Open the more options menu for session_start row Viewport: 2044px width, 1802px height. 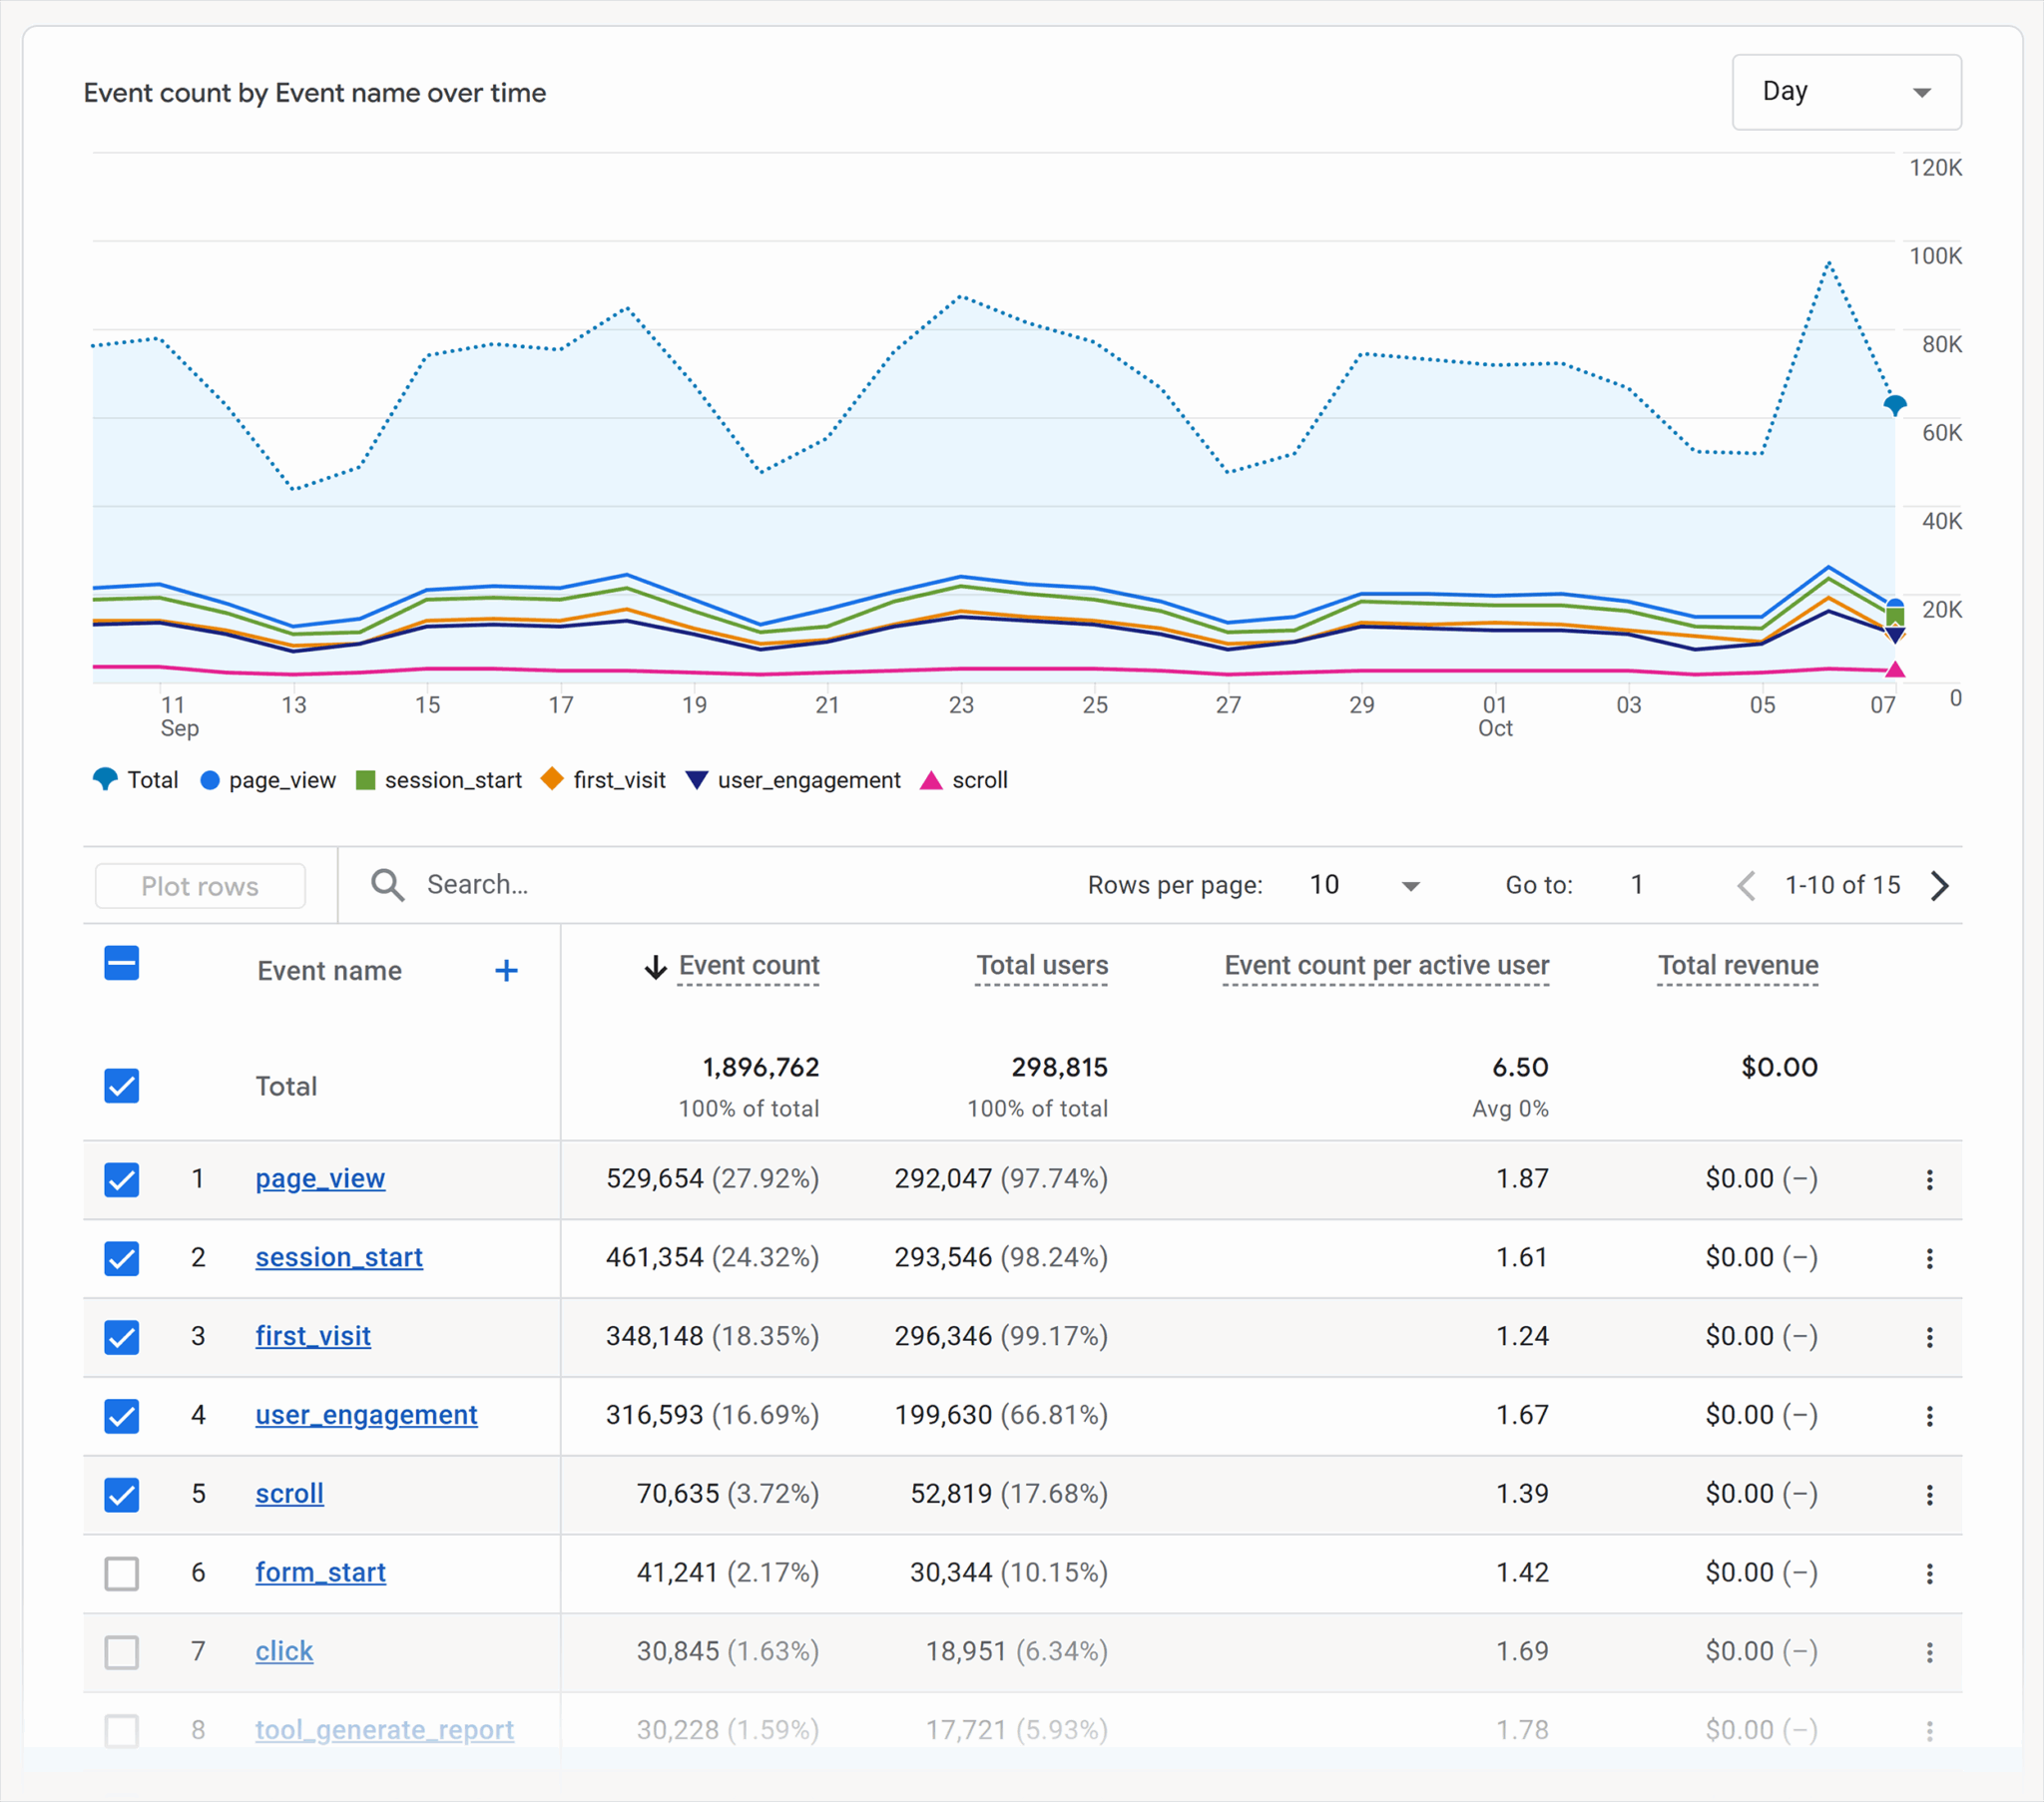[1929, 1258]
